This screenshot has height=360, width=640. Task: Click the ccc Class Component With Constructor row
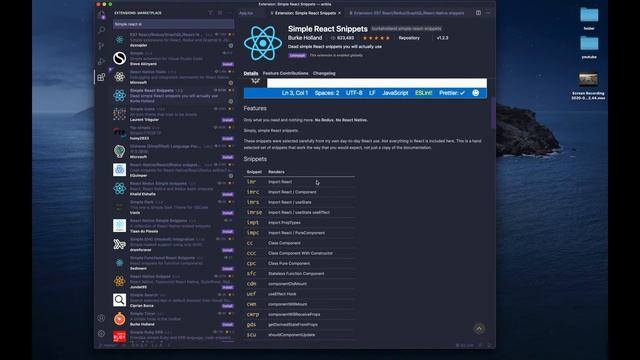click(x=299, y=253)
